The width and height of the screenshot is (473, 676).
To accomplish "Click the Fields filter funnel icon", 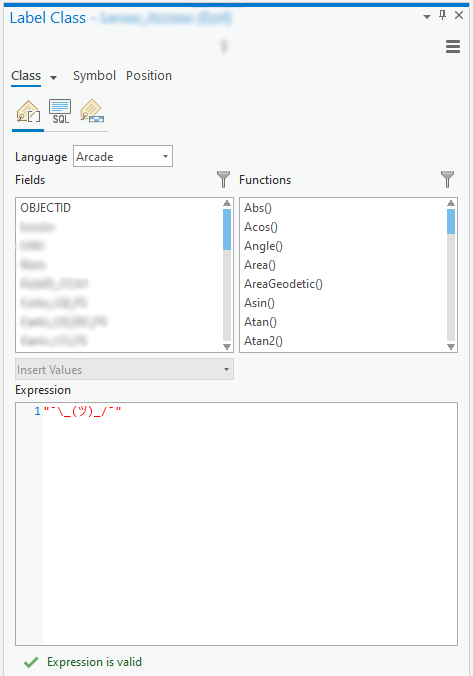I will 223,179.
